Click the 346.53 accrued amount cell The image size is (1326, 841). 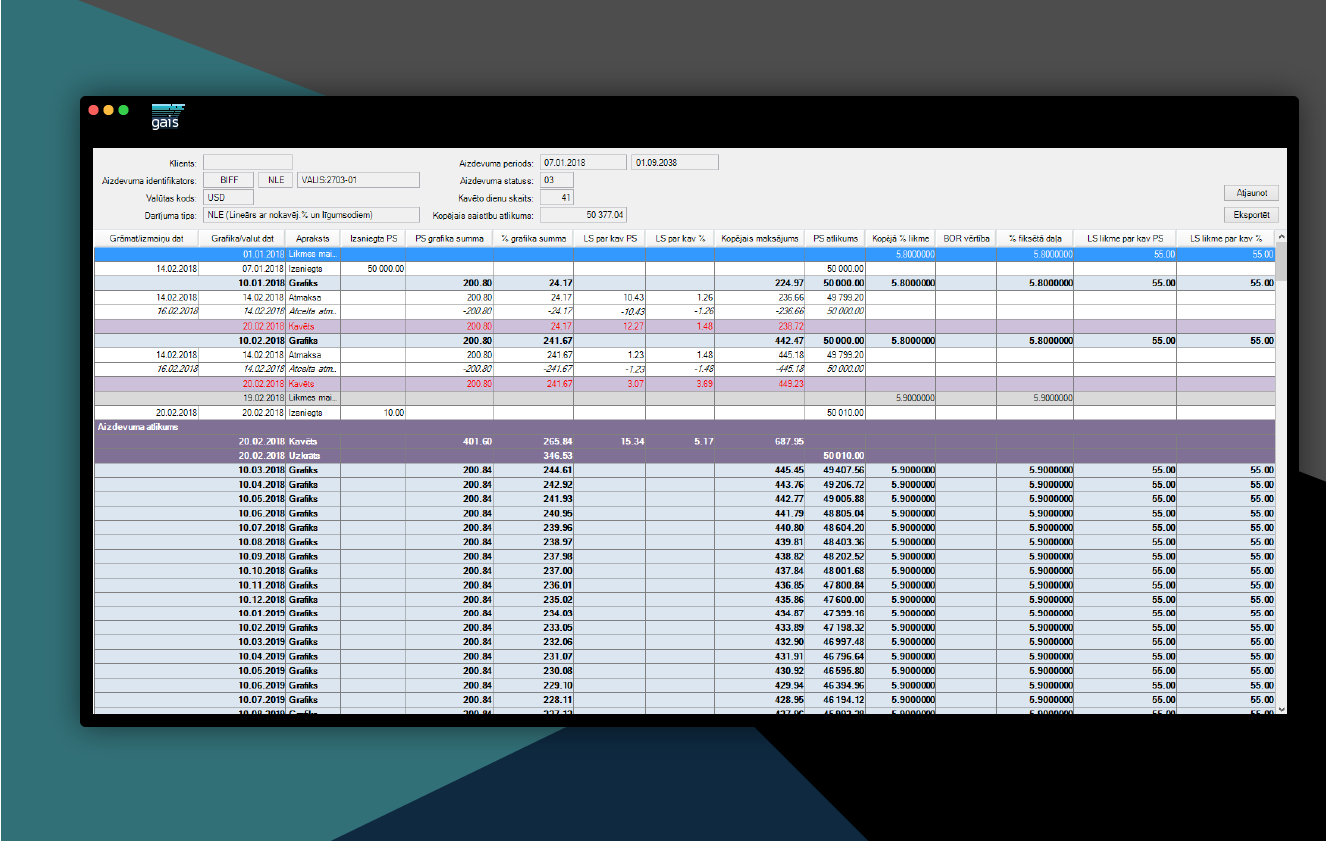pyautogui.click(x=533, y=456)
